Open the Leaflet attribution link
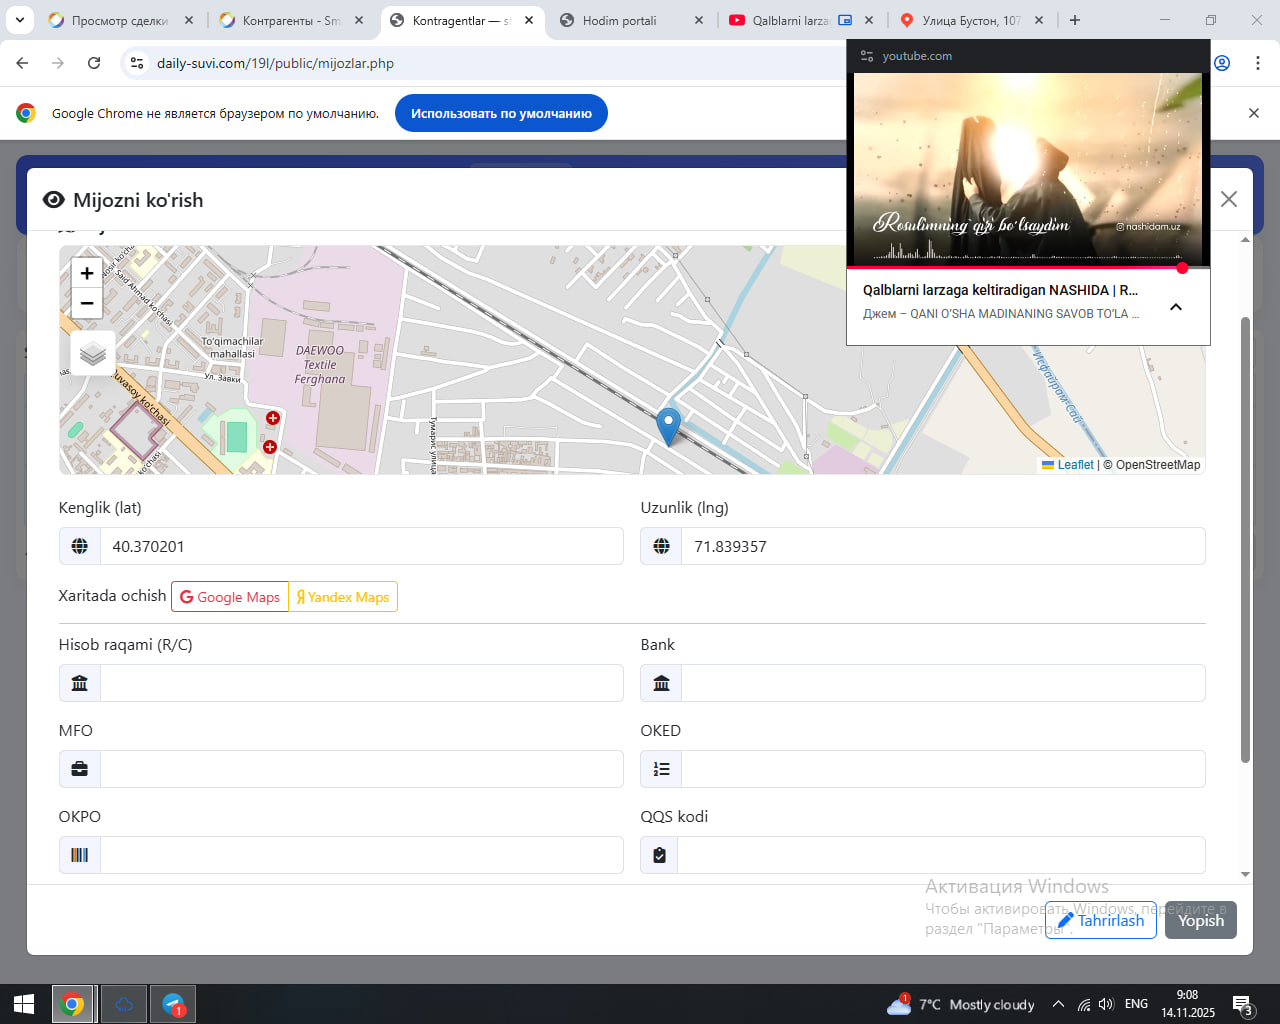The image size is (1280, 1024). pyautogui.click(x=1075, y=465)
